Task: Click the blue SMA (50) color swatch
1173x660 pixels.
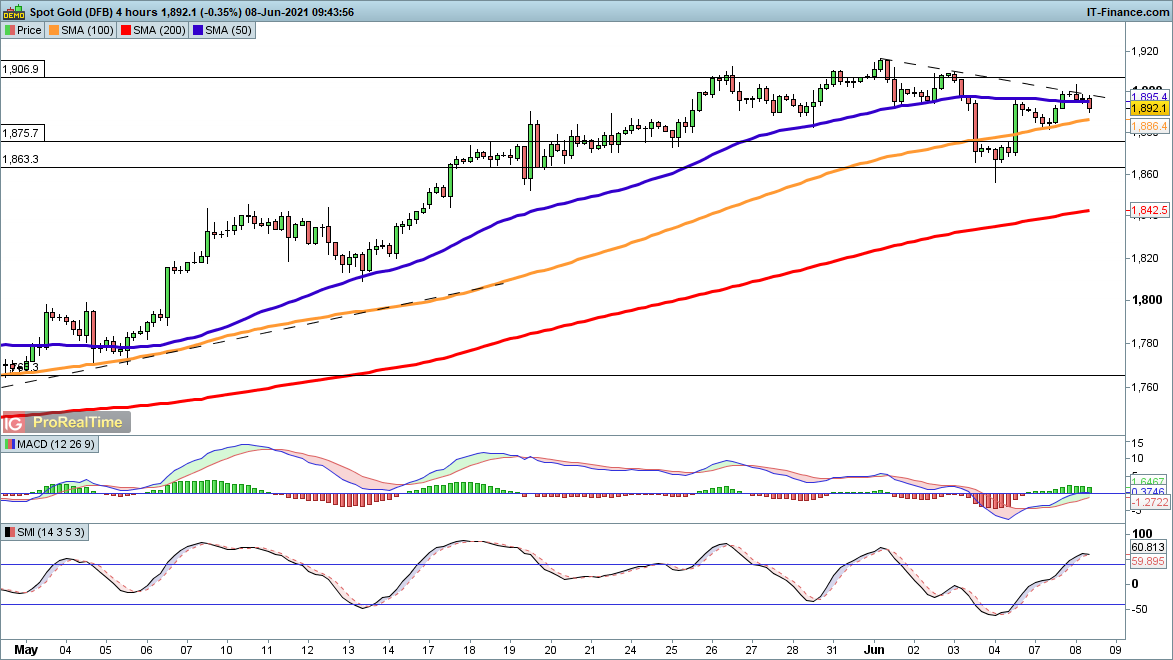Action: coord(197,31)
